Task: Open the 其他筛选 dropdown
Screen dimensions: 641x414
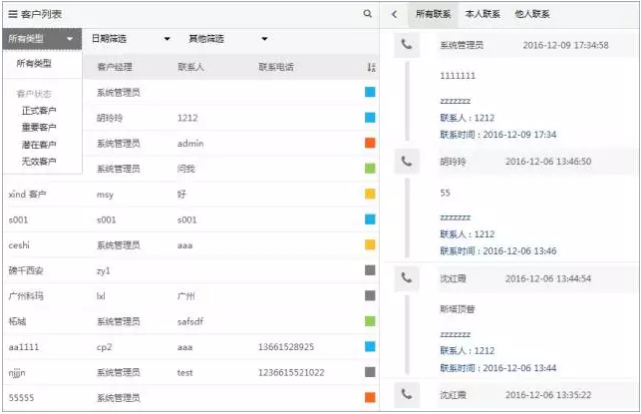Action: coord(228,39)
